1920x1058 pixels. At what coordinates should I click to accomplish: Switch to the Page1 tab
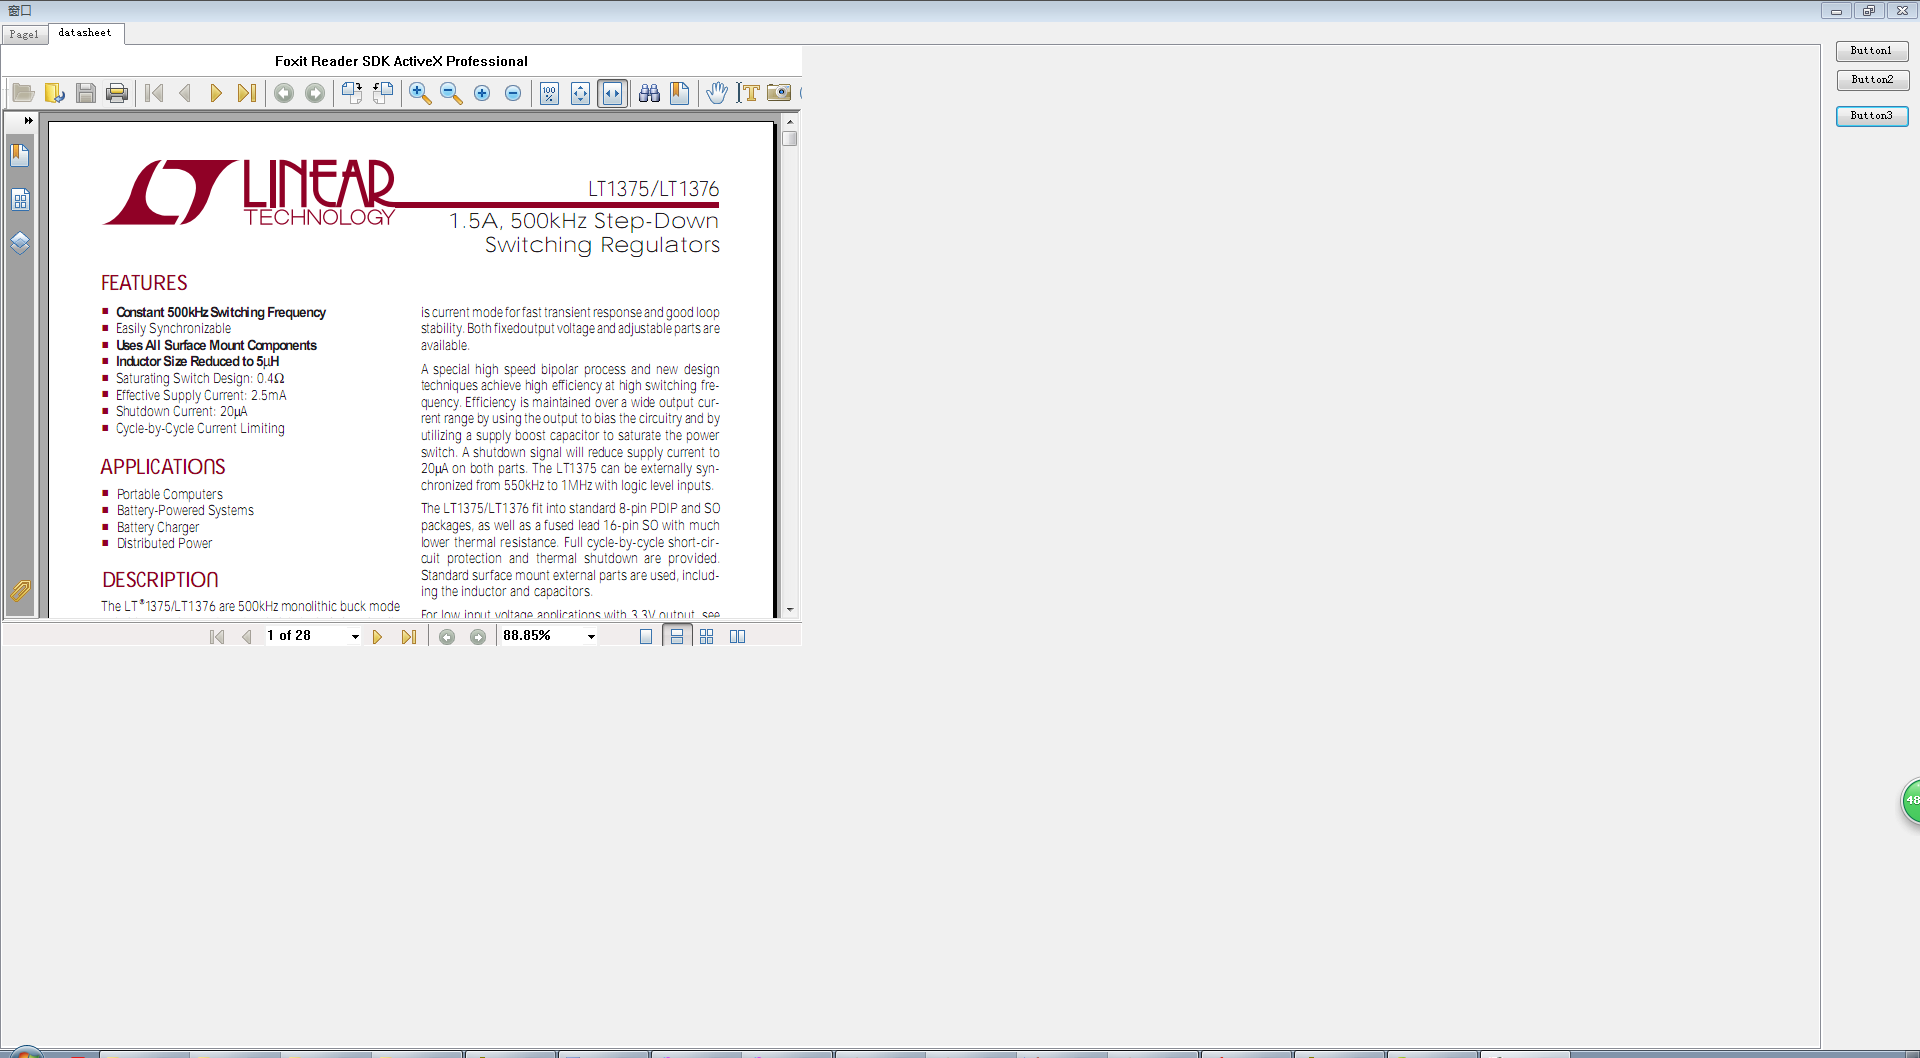(24, 34)
